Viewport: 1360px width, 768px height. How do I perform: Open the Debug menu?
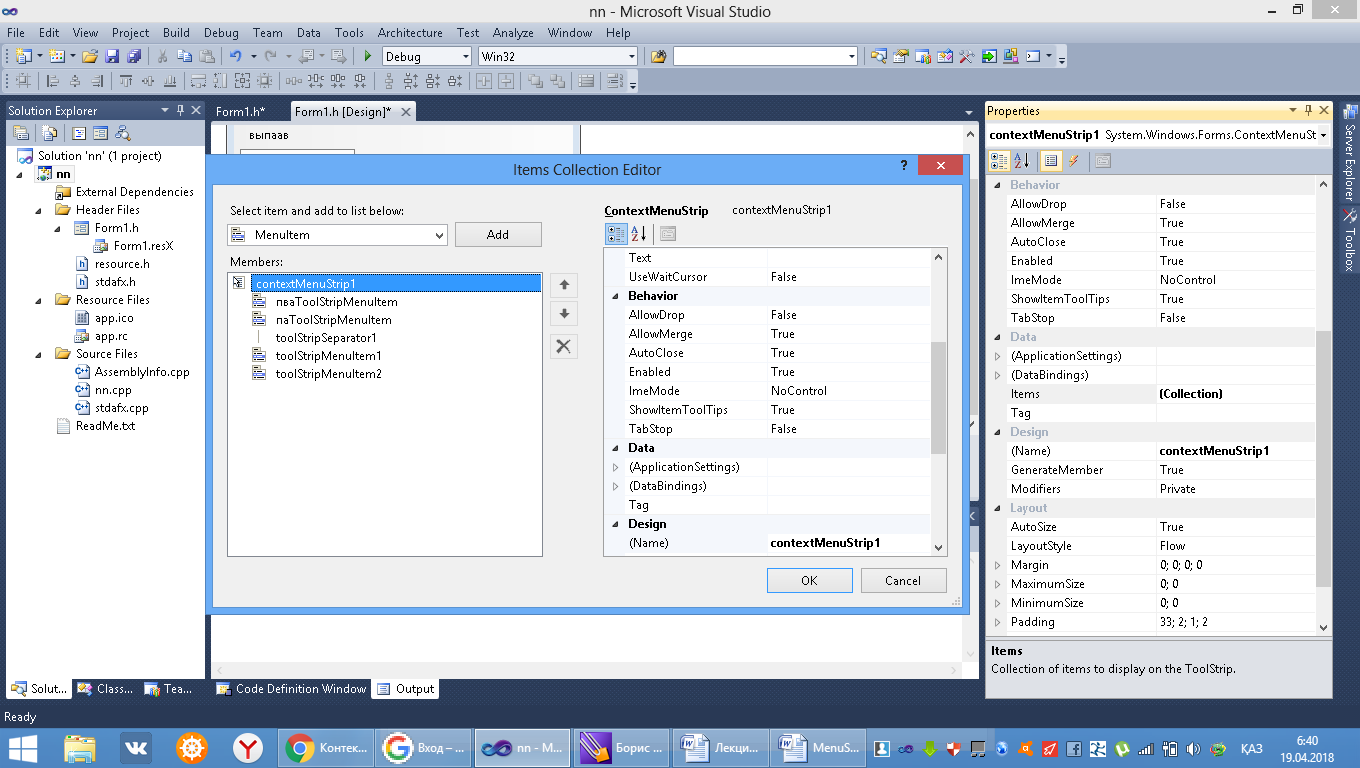(221, 32)
